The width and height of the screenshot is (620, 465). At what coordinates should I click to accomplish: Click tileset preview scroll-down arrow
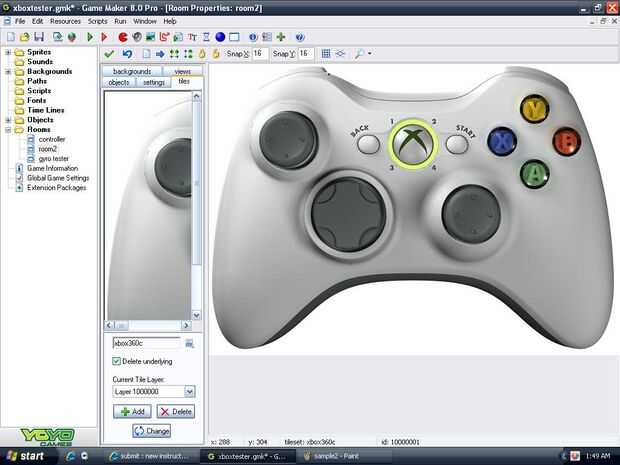tap(197, 315)
